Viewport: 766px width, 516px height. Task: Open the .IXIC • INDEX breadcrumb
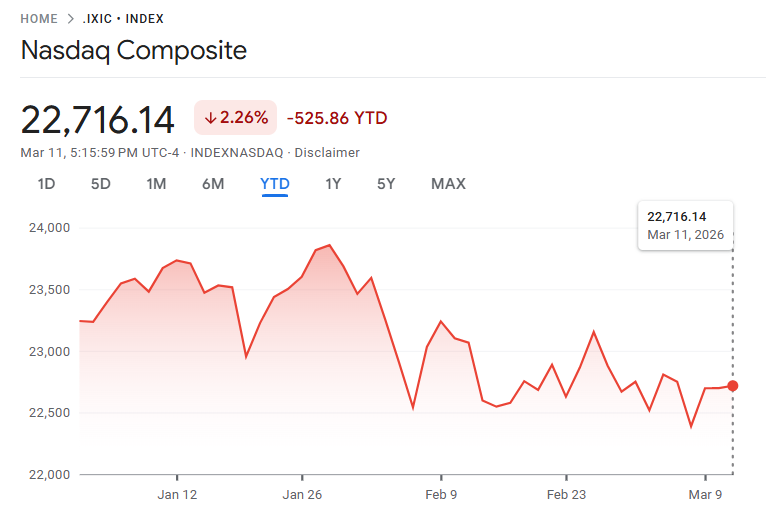123,19
